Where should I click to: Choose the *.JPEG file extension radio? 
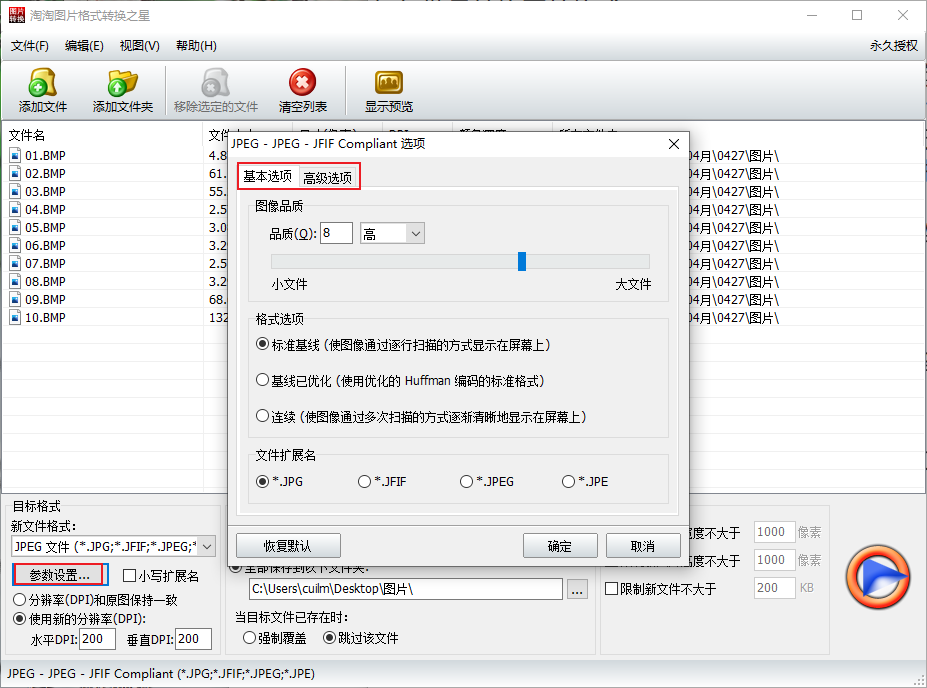[x=466, y=481]
